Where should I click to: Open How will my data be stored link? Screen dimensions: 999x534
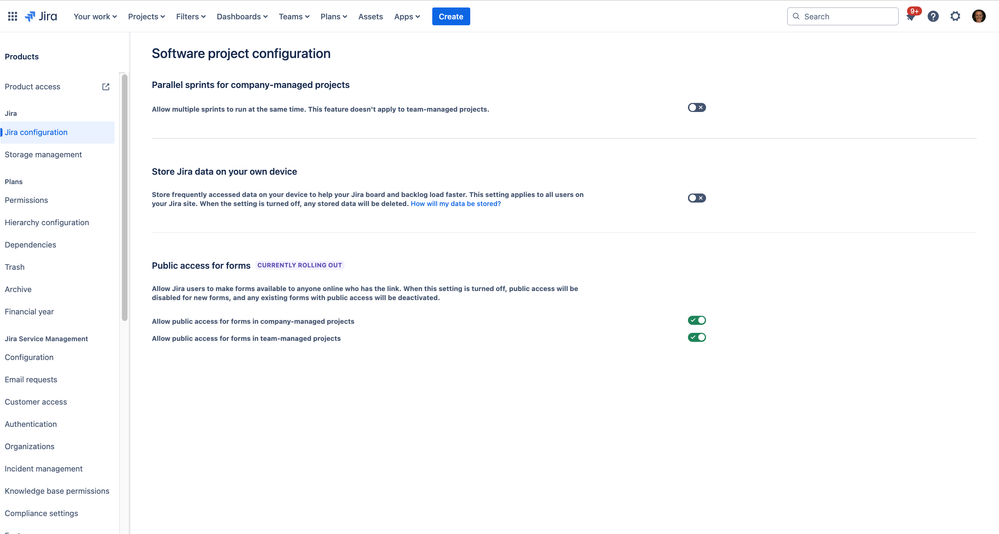tap(456, 204)
